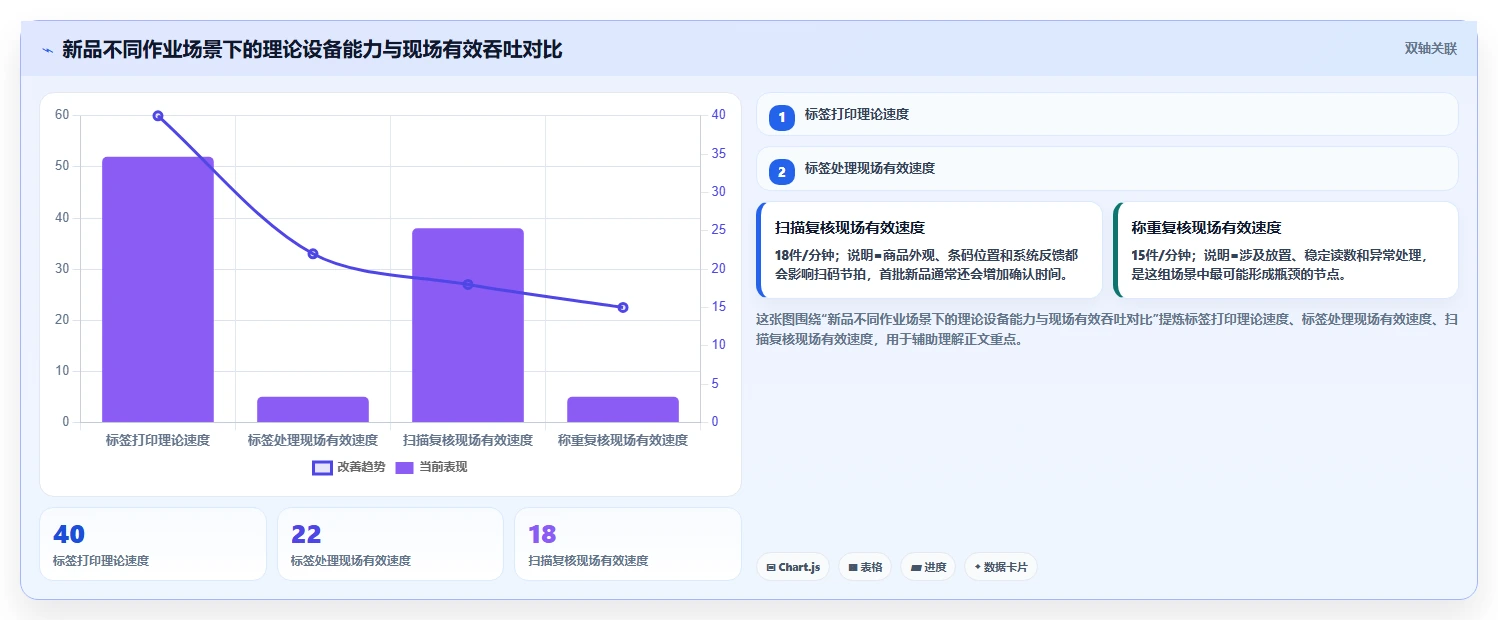Click the bar for 标签打印理论速度
This screenshot has height=620, width=1498.
pyautogui.click(x=158, y=289)
